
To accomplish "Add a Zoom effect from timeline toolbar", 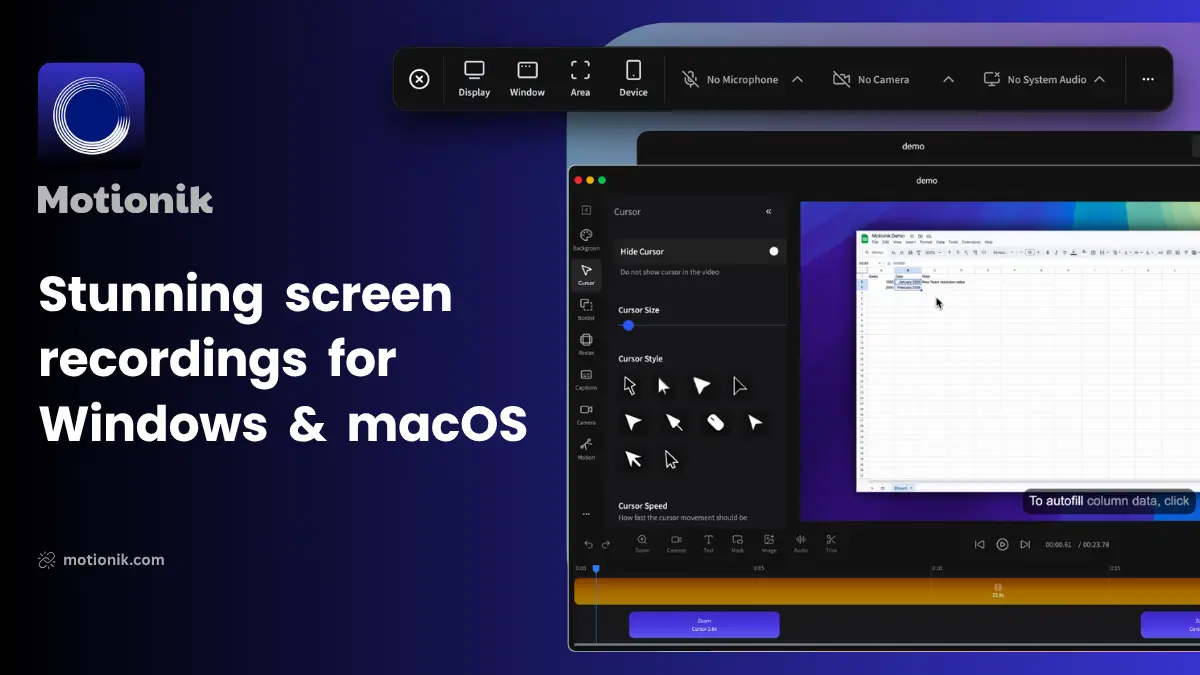I will click(642, 543).
